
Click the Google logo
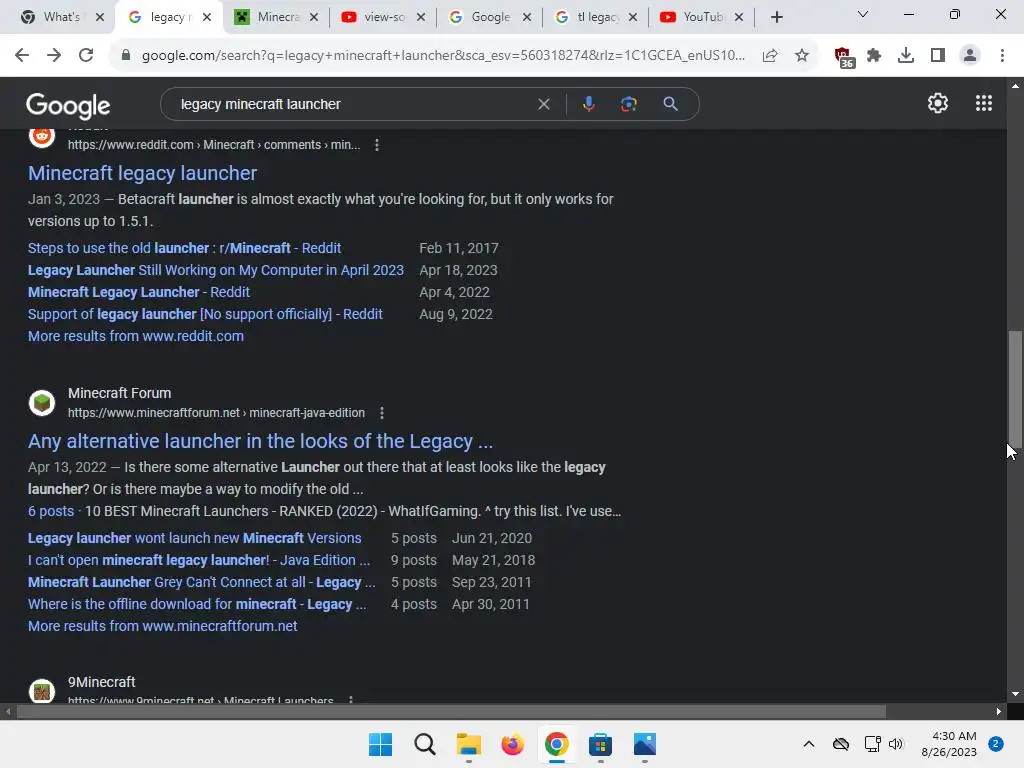(68, 105)
